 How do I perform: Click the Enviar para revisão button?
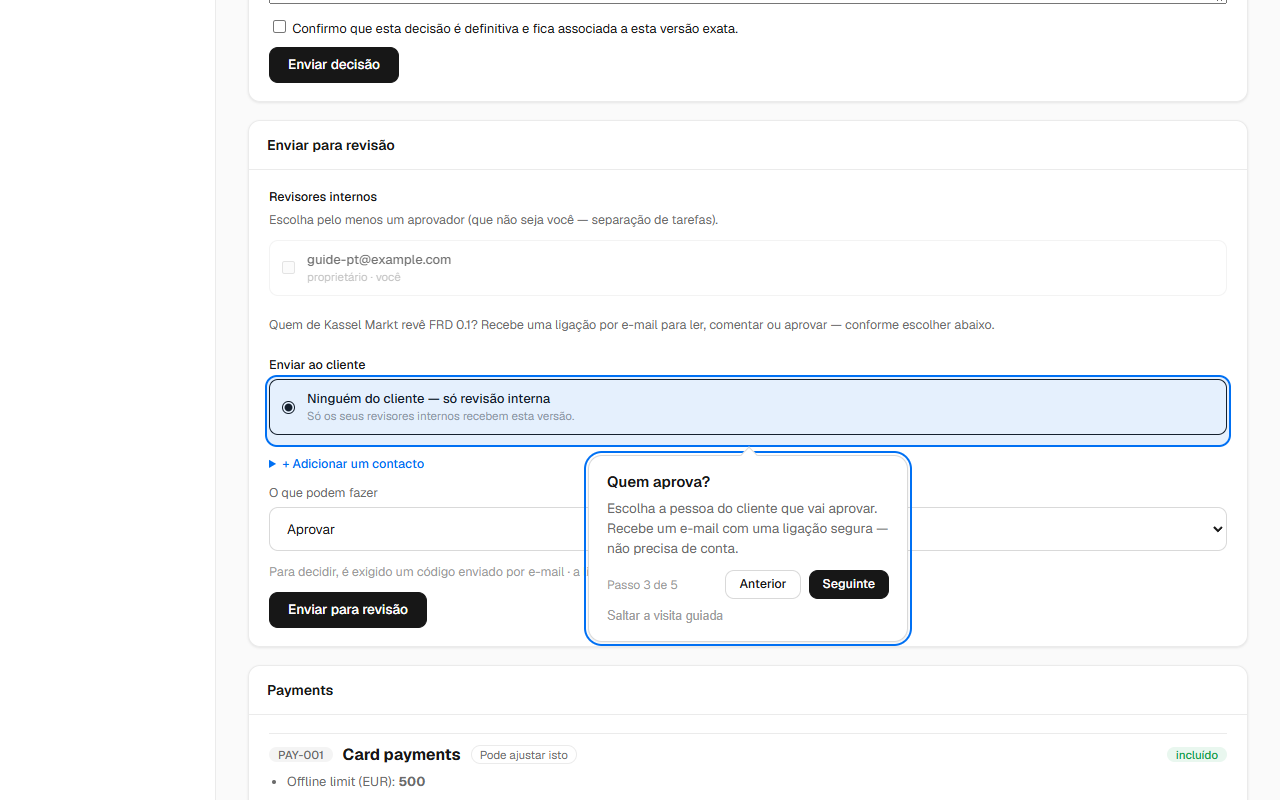click(348, 610)
